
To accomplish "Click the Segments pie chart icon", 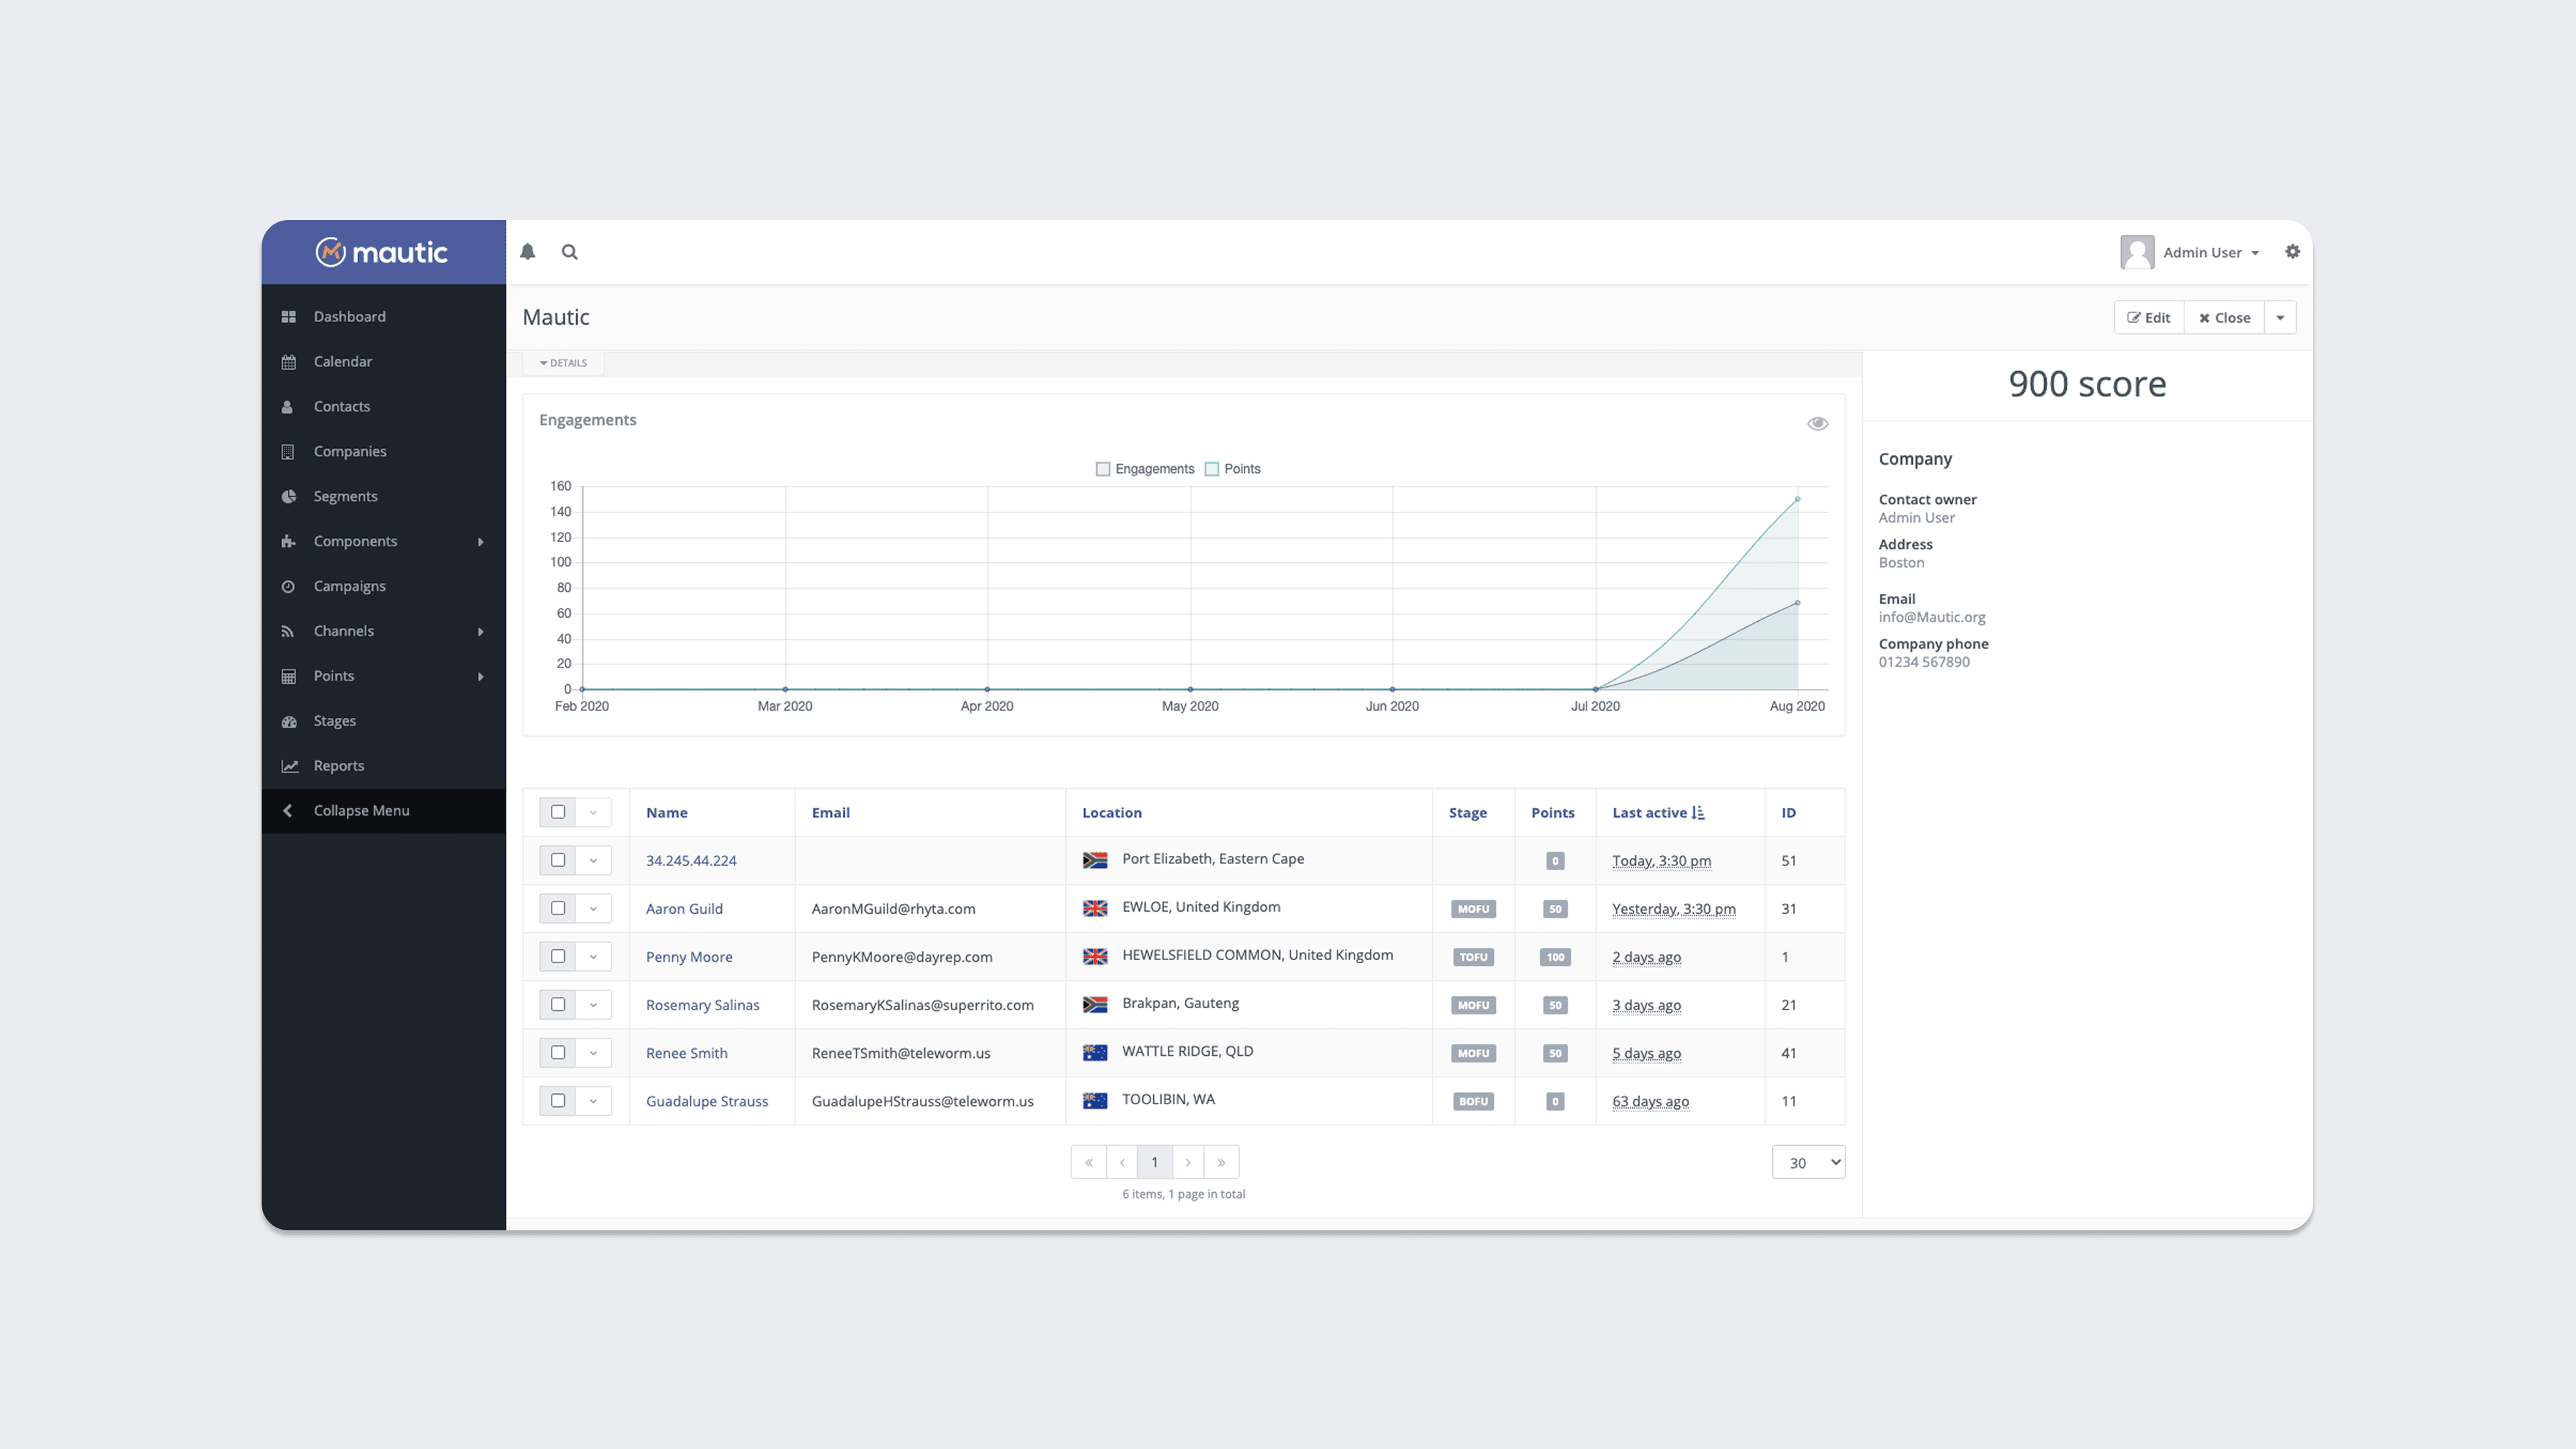I will pos(288,497).
